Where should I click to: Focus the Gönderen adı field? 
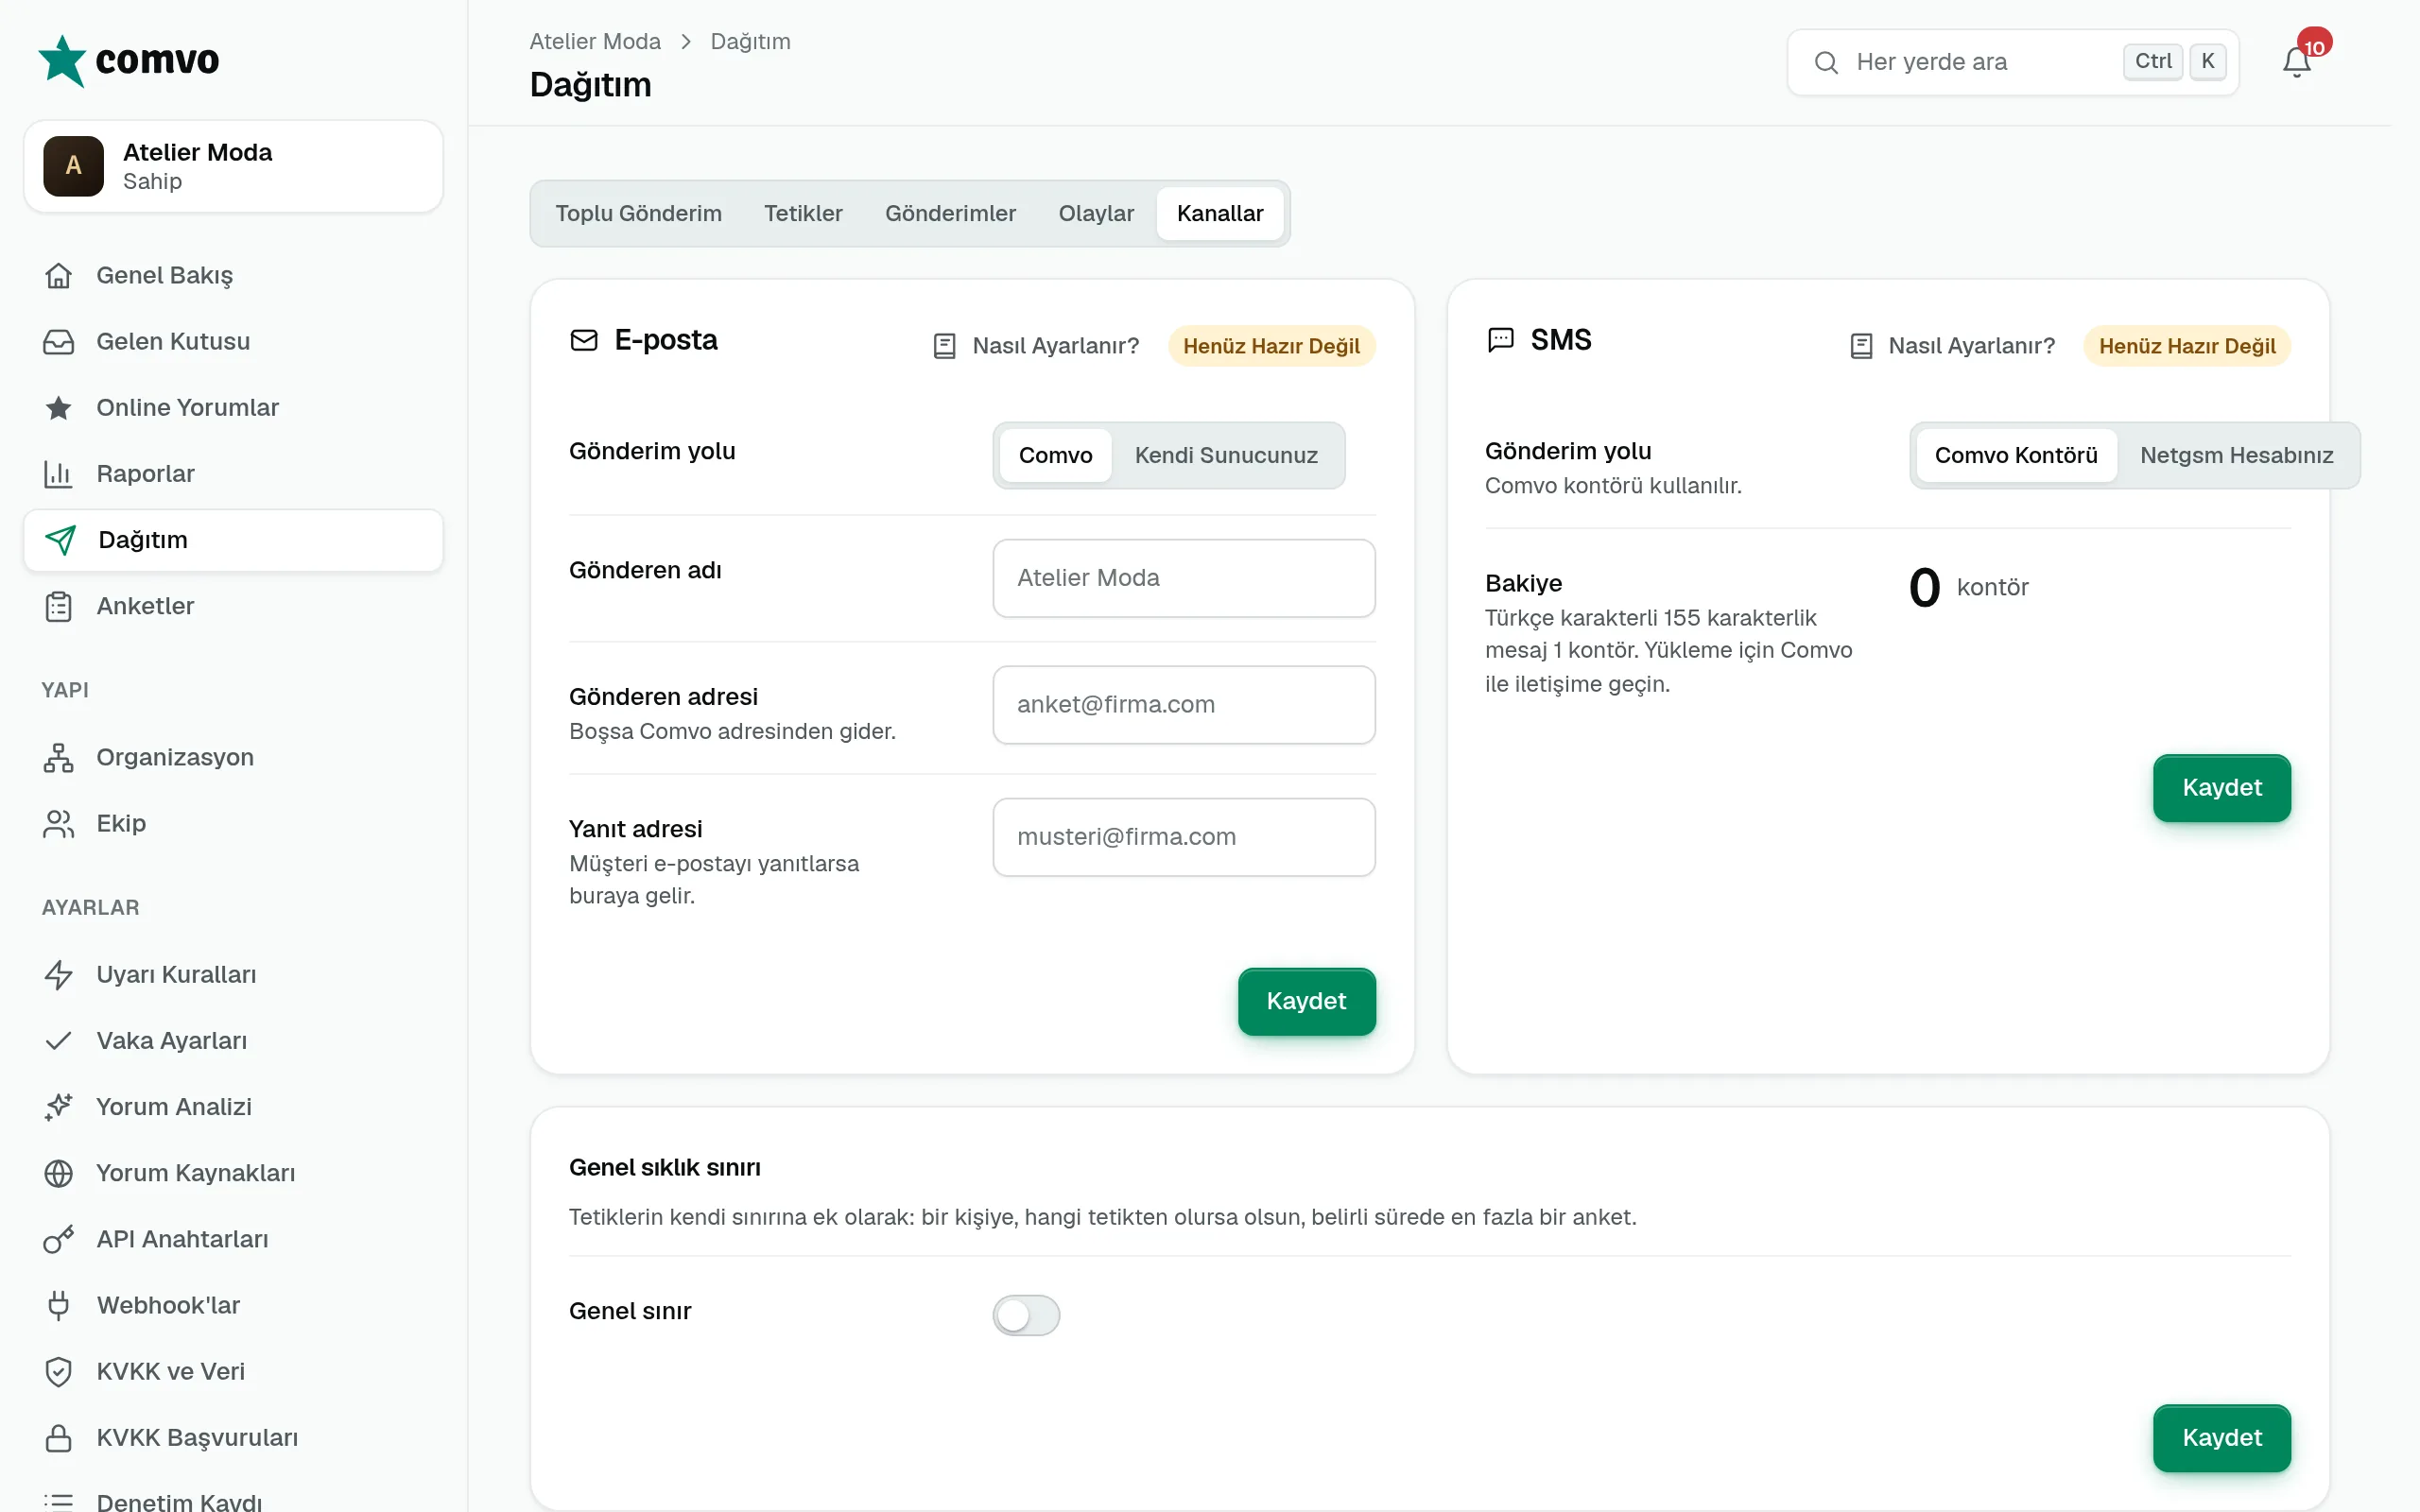pyautogui.click(x=1184, y=578)
